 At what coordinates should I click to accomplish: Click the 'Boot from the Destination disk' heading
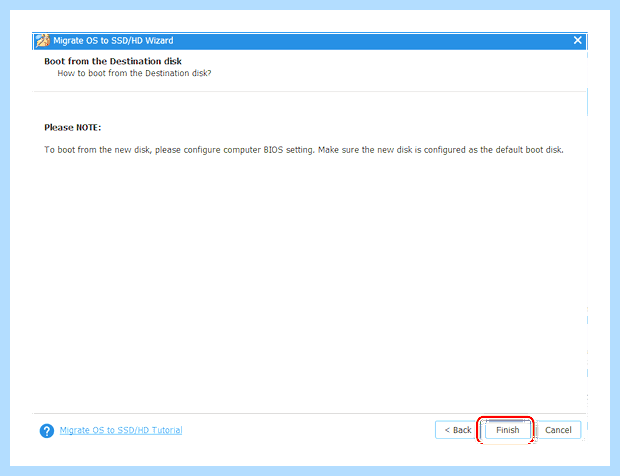click(x=113, y=61)
